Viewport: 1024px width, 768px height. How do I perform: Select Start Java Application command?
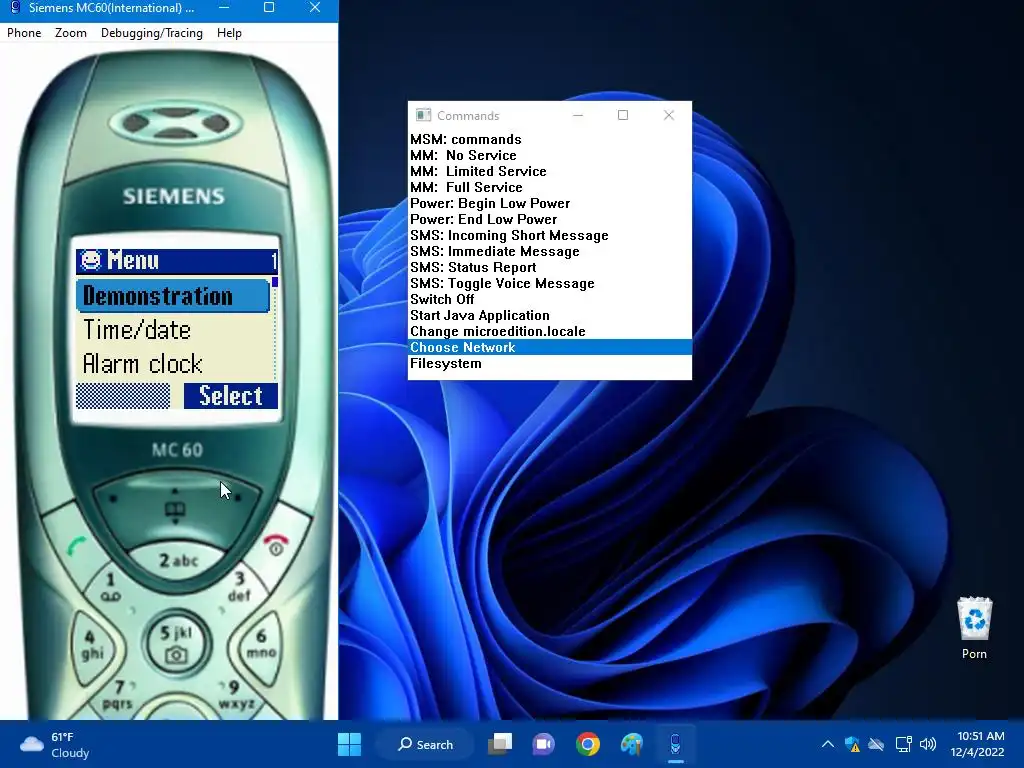coord(550,315)
